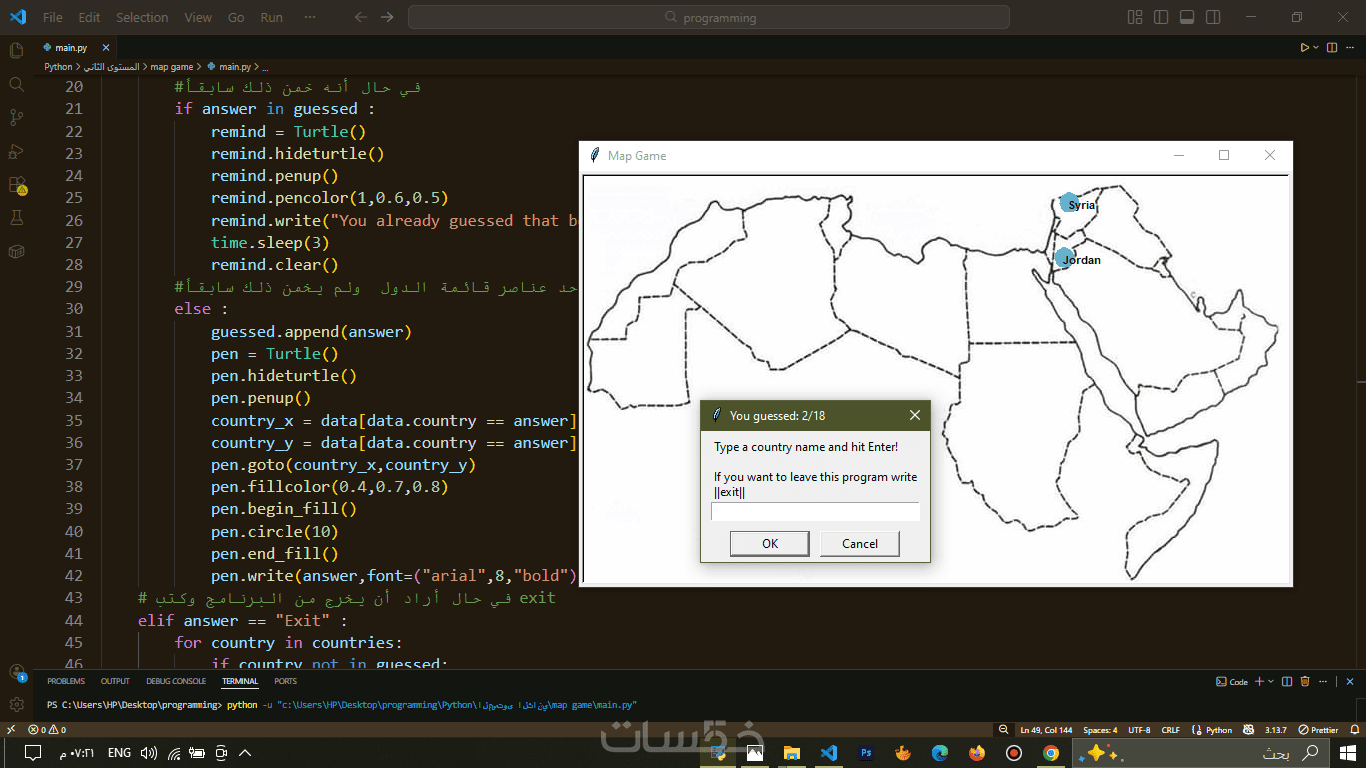Viewport: 1366px width, 768px height.
Task: Open the title bar overflow menu ellipsis
Action: (310, 17)
